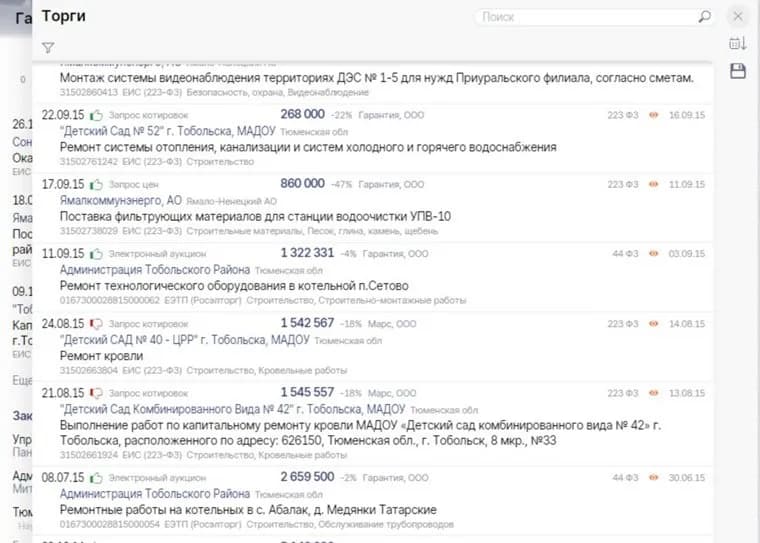
Task: Toggle the eye icon beside date 30.06.15
Action: point(654,477)
